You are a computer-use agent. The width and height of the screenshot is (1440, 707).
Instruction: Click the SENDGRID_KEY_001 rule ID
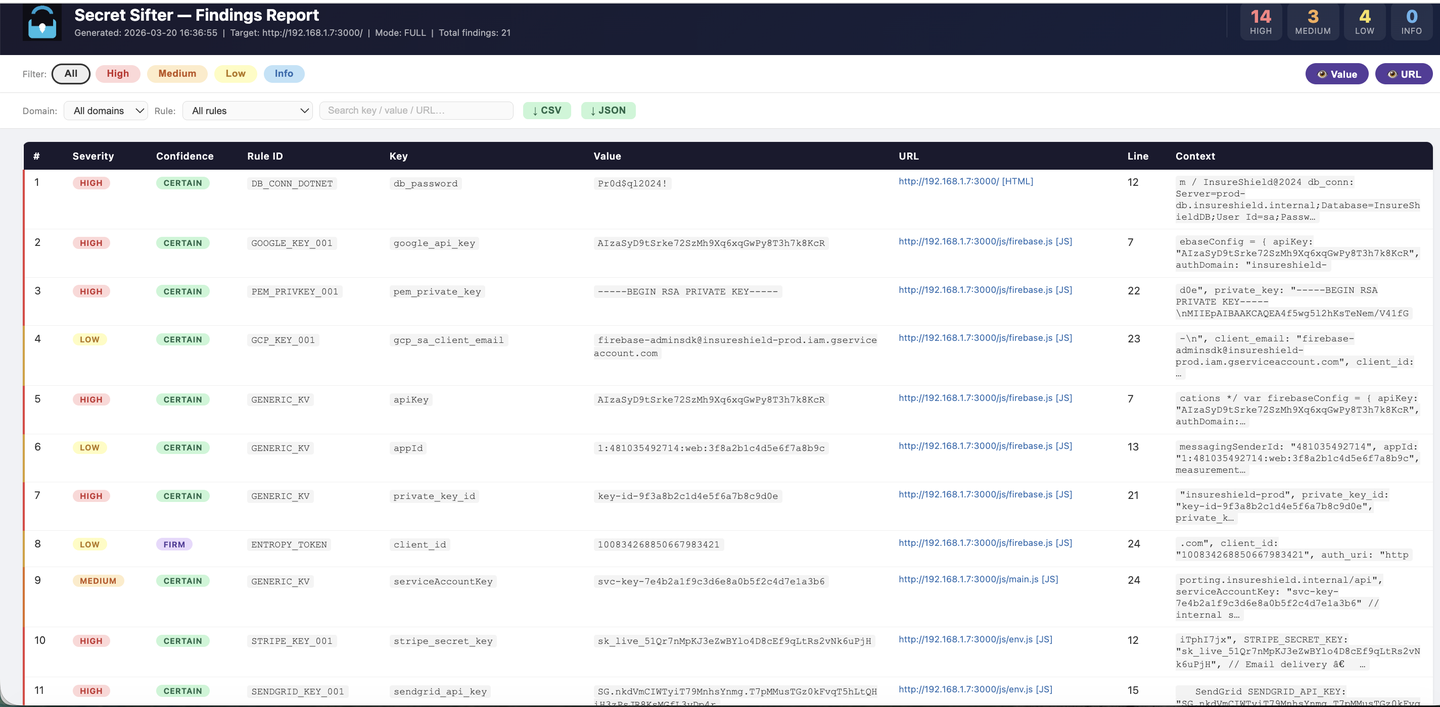coord(298,691)
